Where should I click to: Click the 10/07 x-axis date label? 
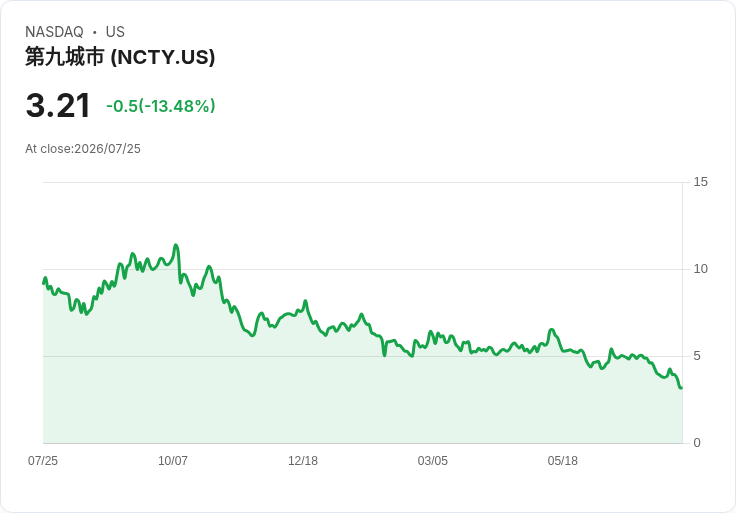[x=173, y=461]
